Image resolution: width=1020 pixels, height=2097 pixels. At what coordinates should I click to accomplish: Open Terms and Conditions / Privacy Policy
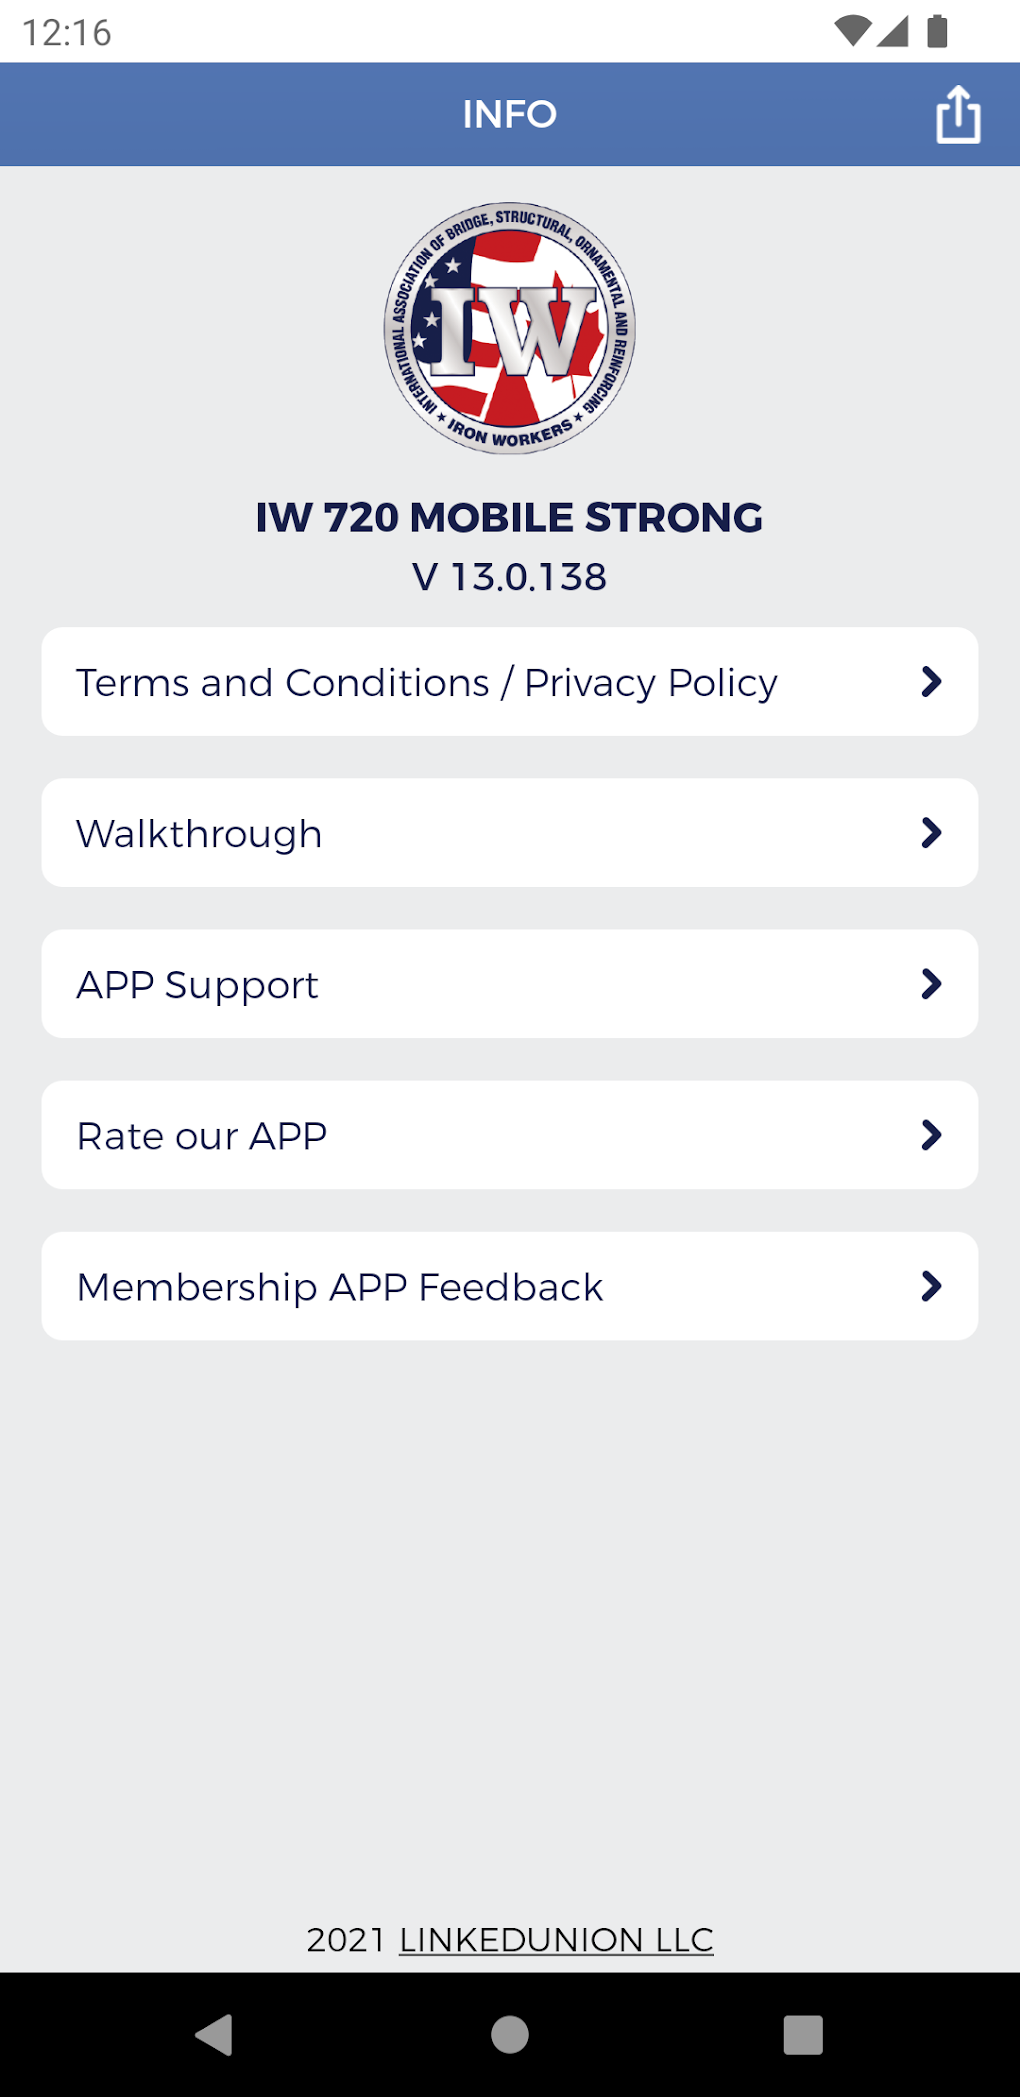pos(427,683)
